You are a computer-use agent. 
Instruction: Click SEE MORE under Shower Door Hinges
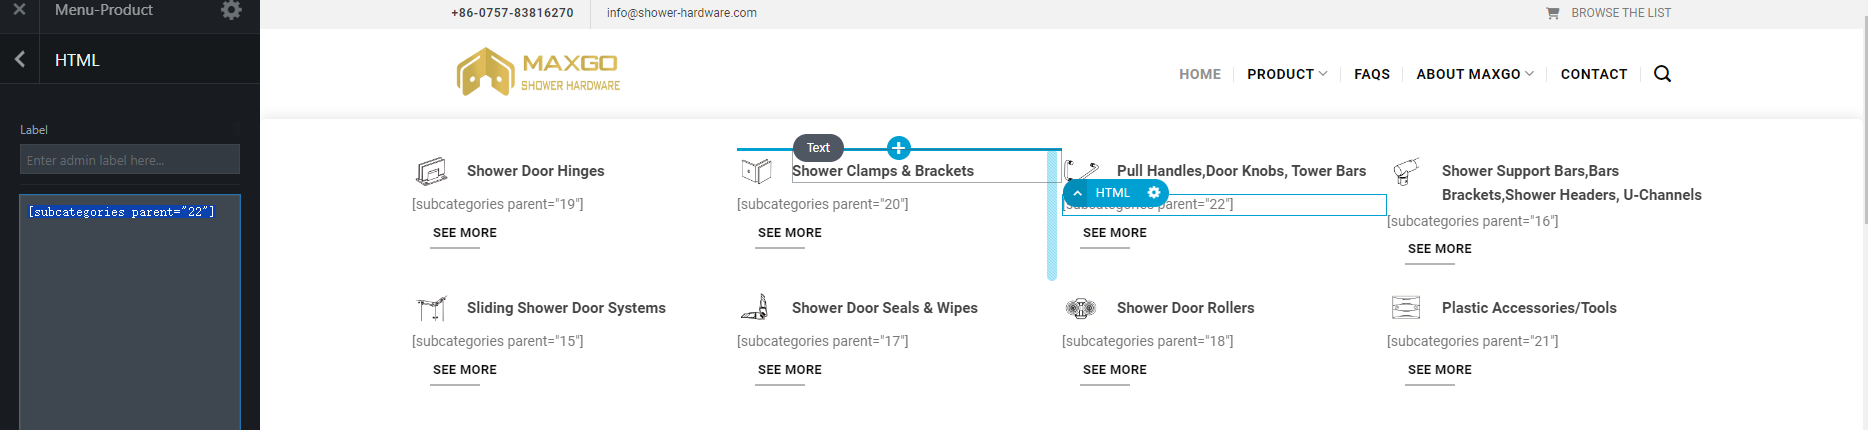tap(465, 233)
